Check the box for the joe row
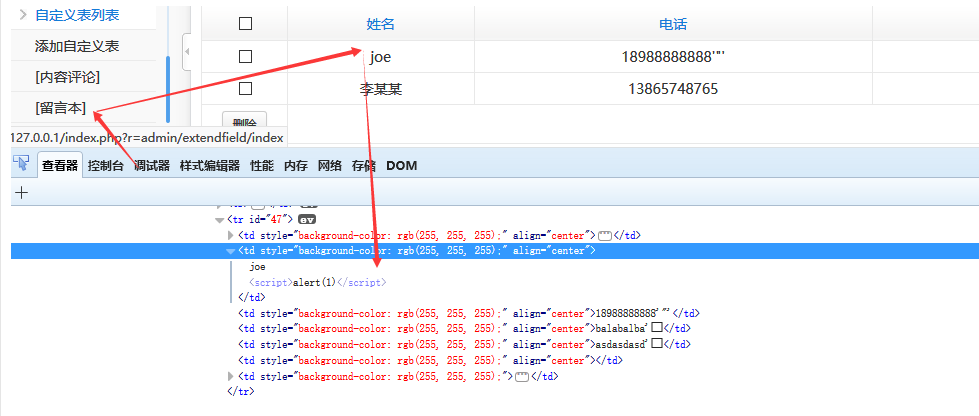Viewport: 979px width, 416px height. pos(245,57)
